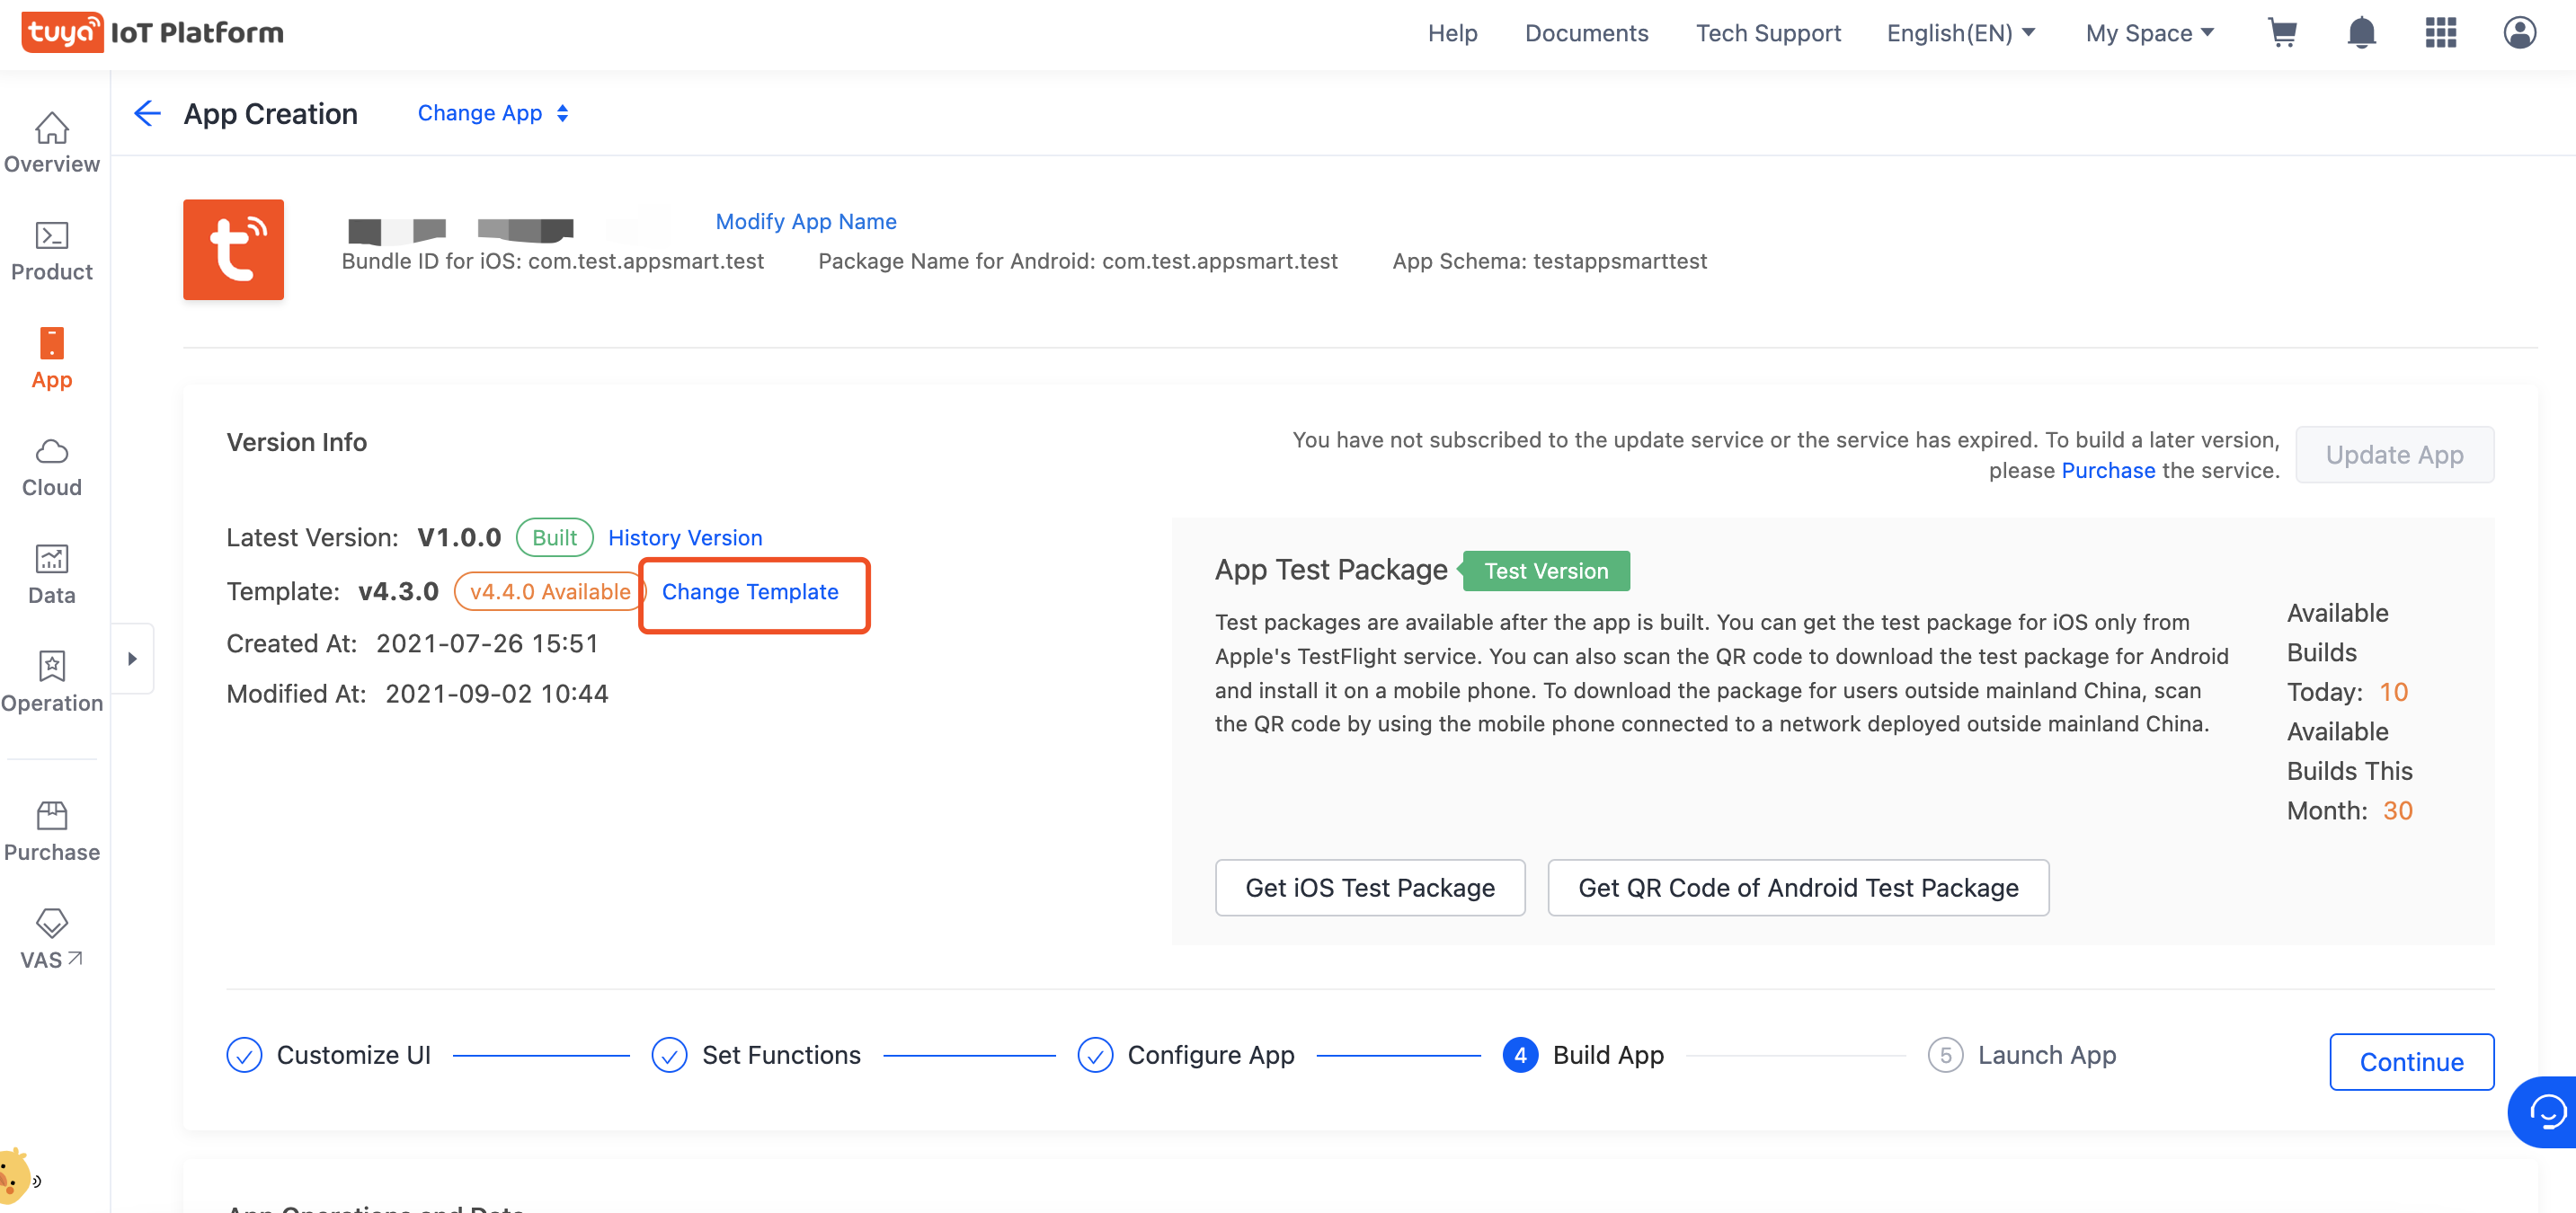Click Get iOS Test Package button
Screen dimensions: 2576x1213
pyautogui.click(x=1370, y=887)
